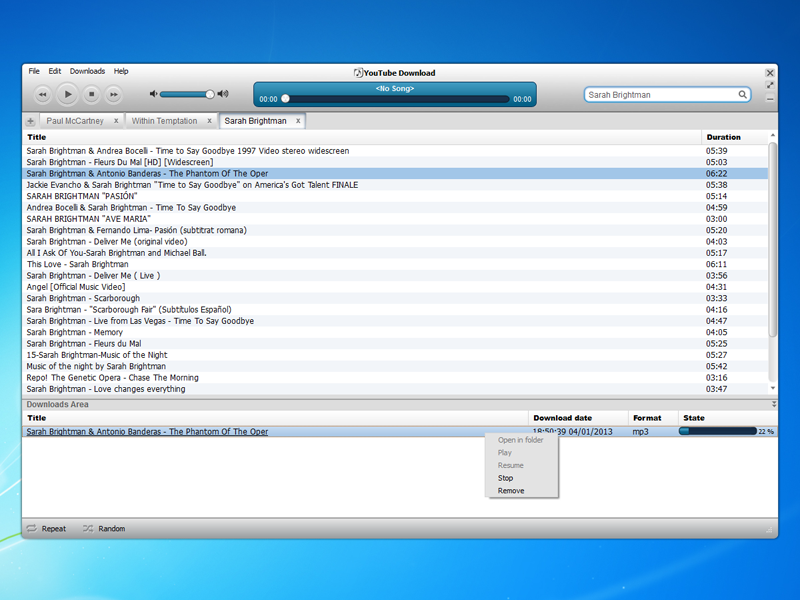The width and height of the screenshot is (800, 600).
Task: Sort downloads by Format column header
Action: (x=653, y=418)
